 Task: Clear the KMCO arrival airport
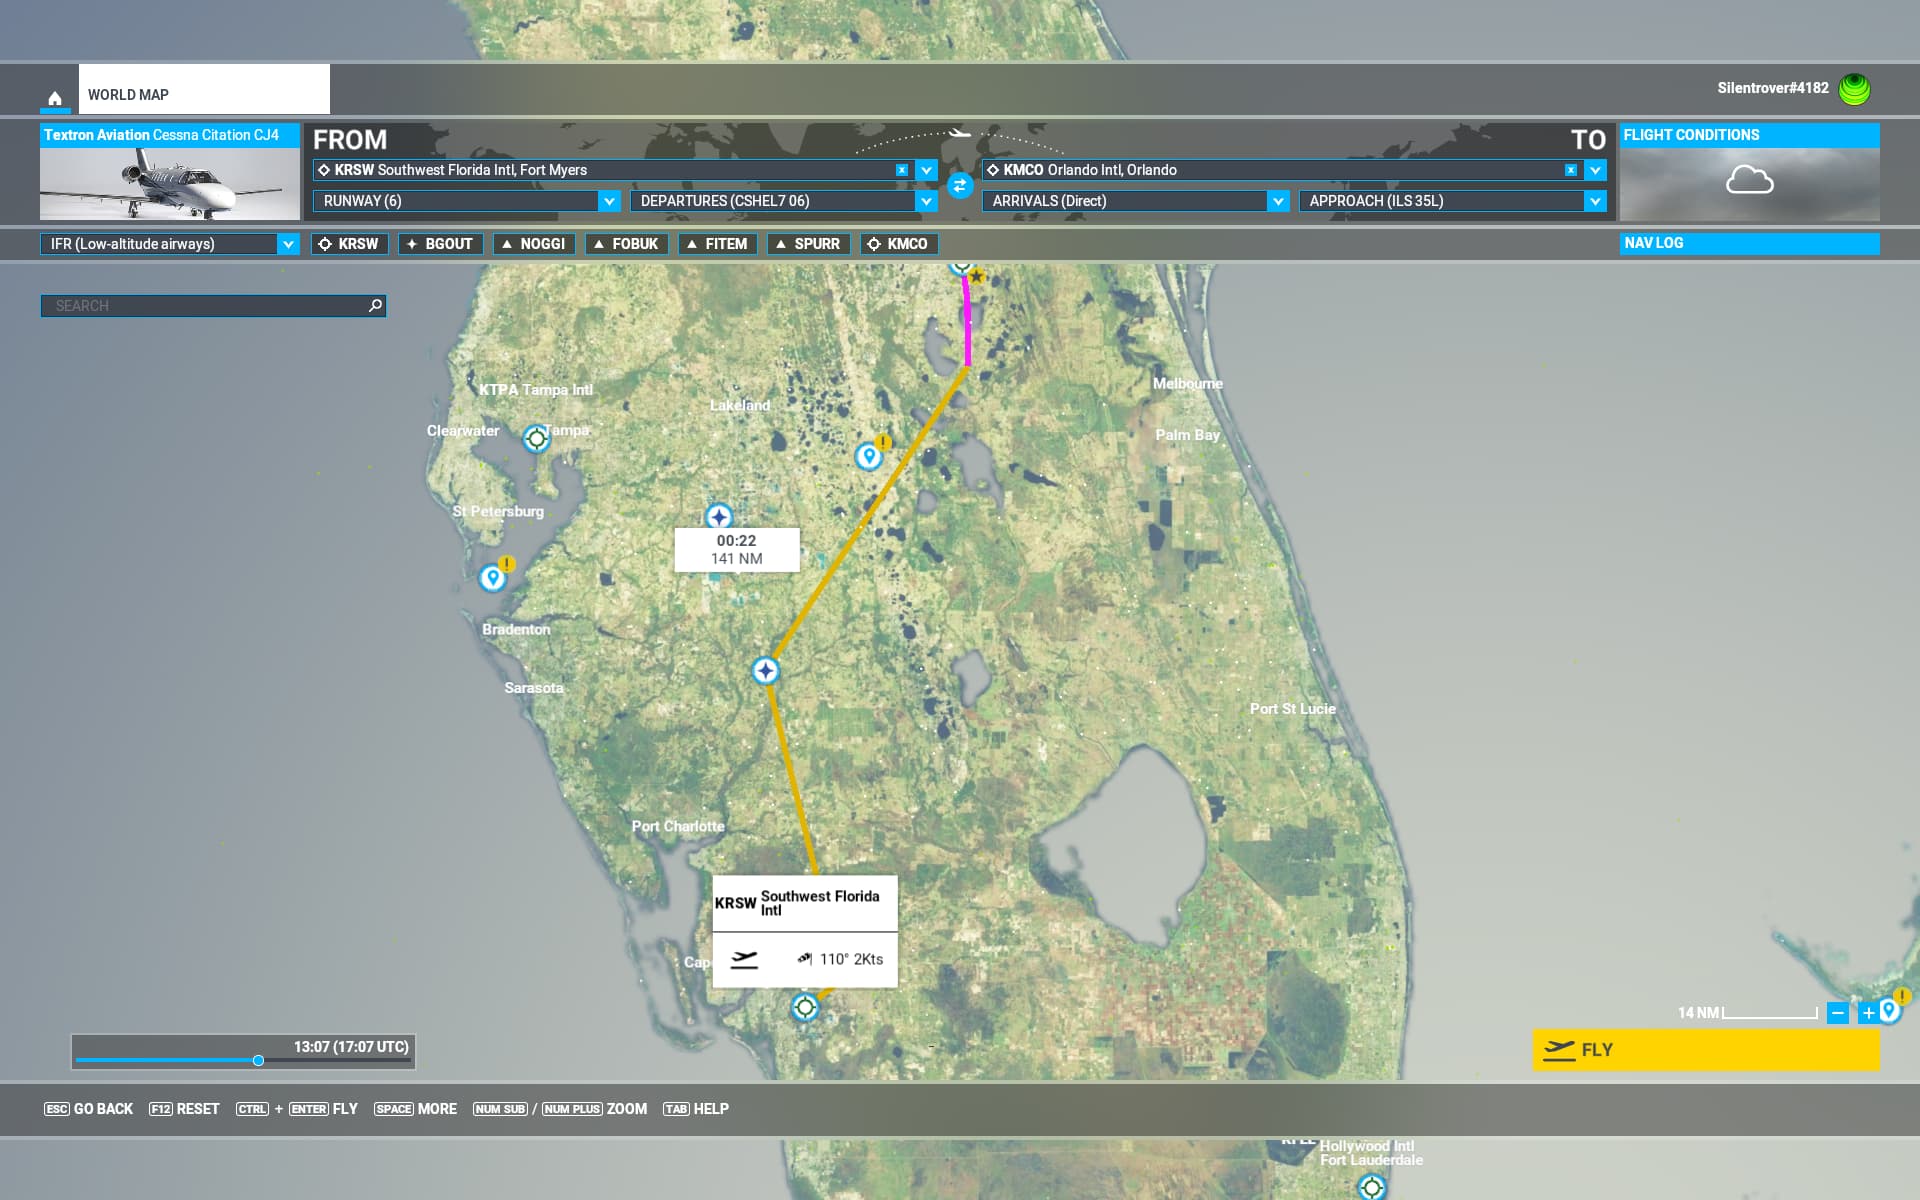tap(1570, 170)
